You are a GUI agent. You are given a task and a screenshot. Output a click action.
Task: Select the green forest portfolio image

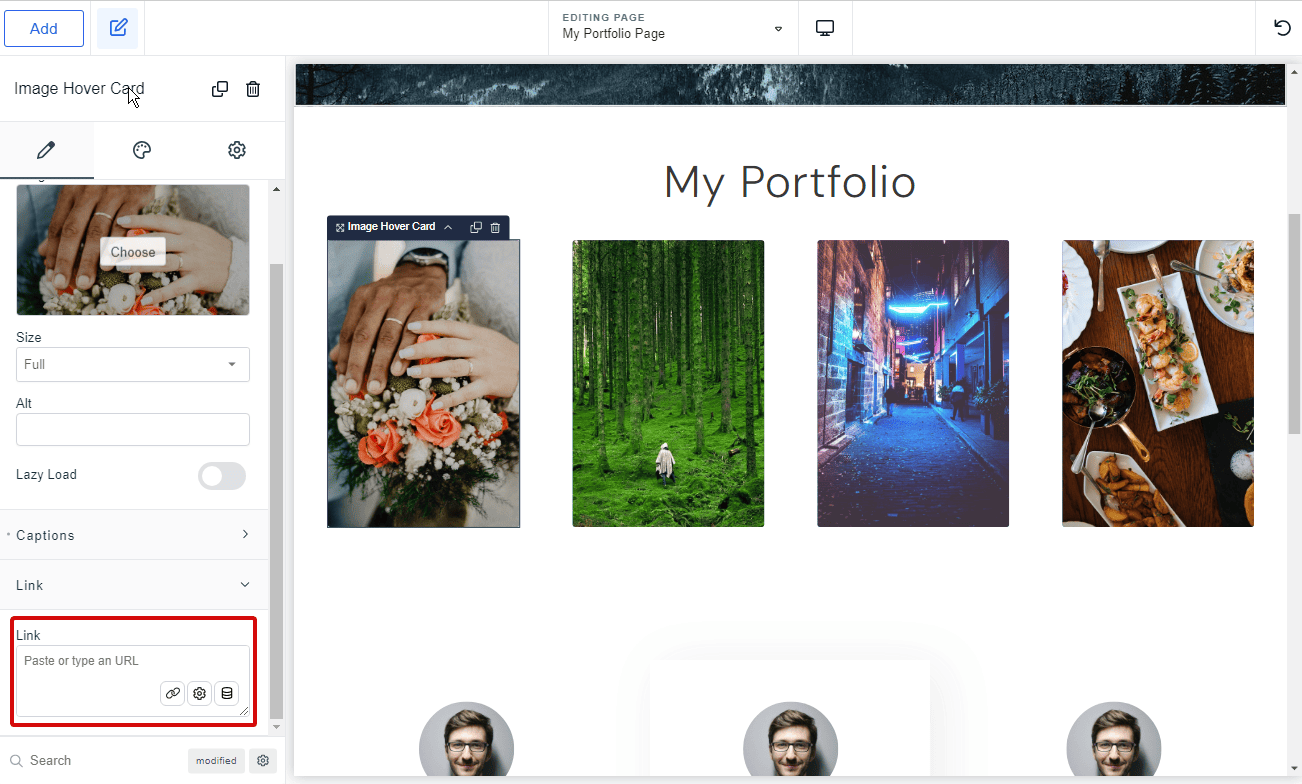(668, 383)
